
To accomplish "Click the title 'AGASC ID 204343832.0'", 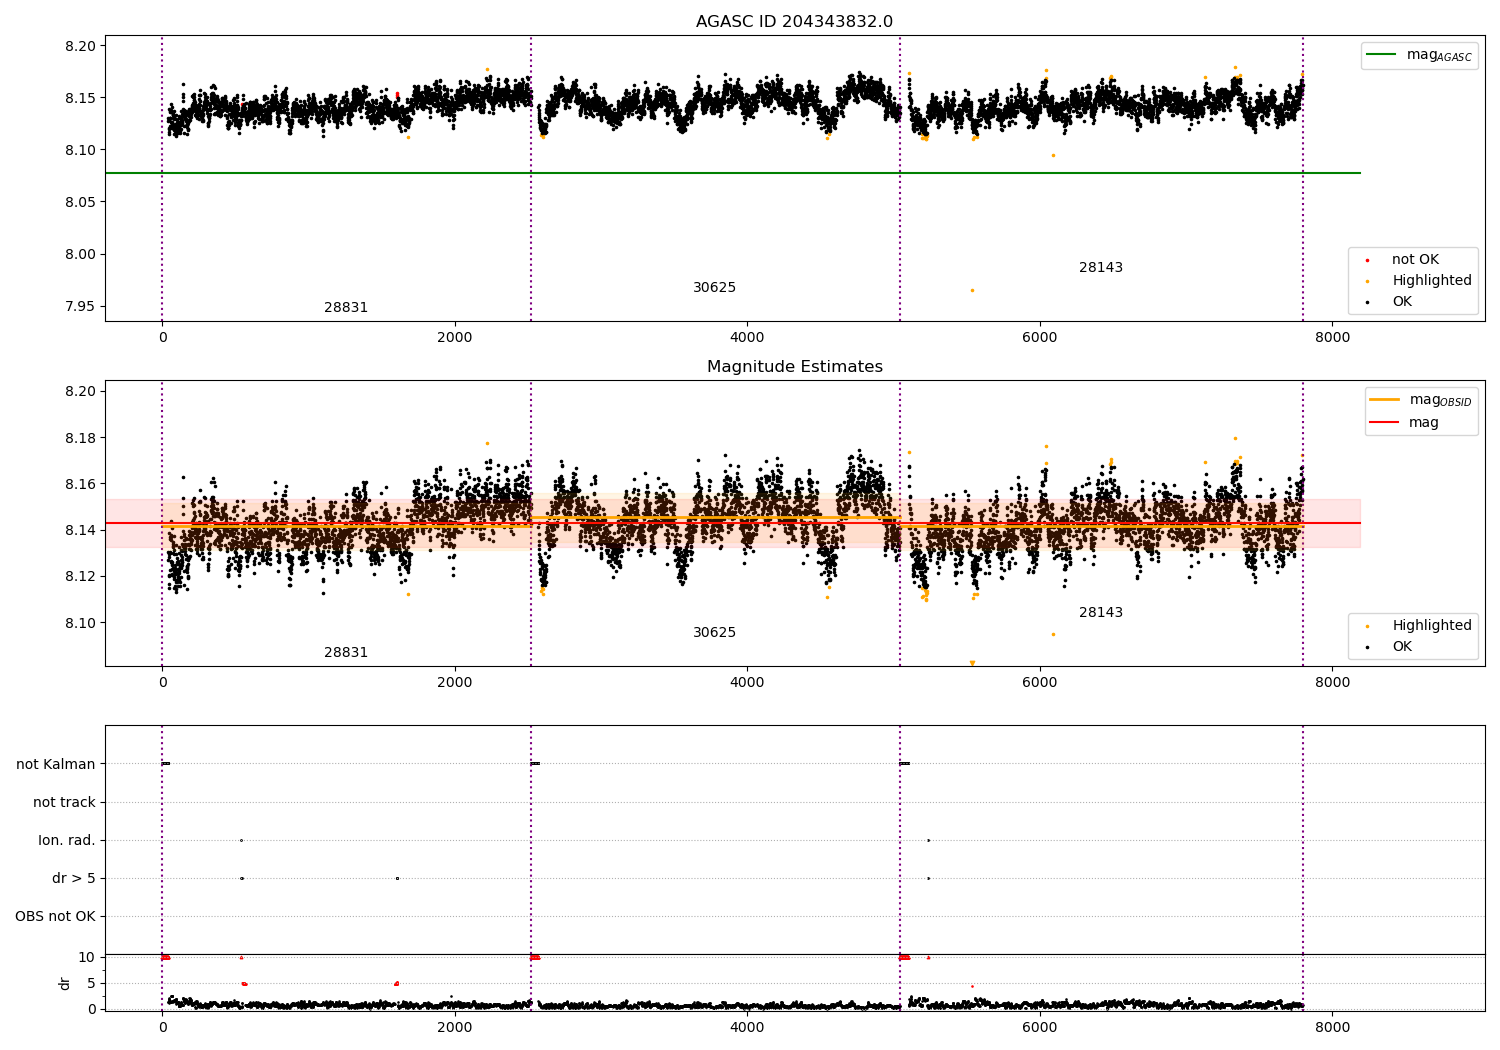I will coord(794,22).
